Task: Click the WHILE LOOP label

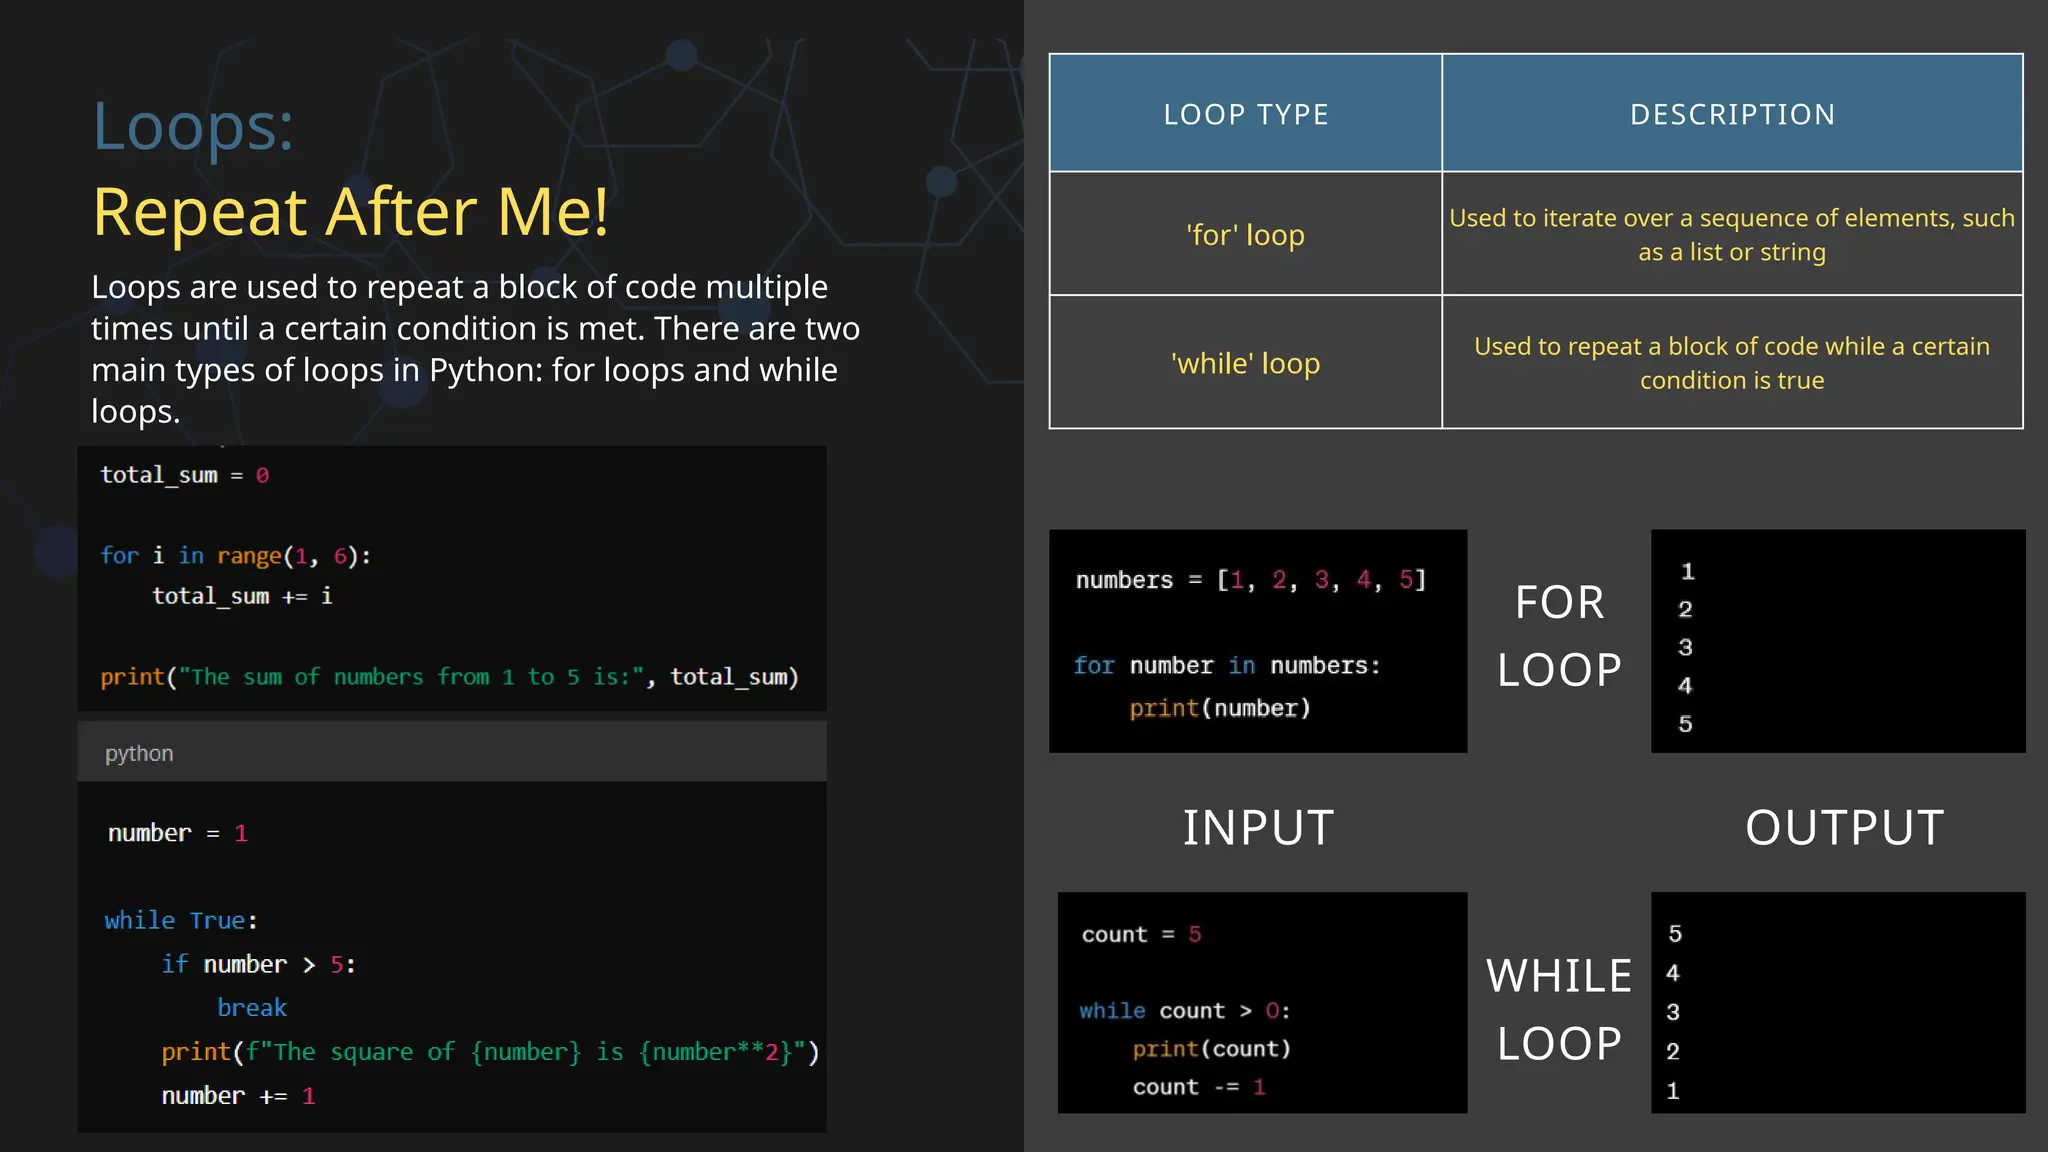Action: (x=1558, y=1010)
